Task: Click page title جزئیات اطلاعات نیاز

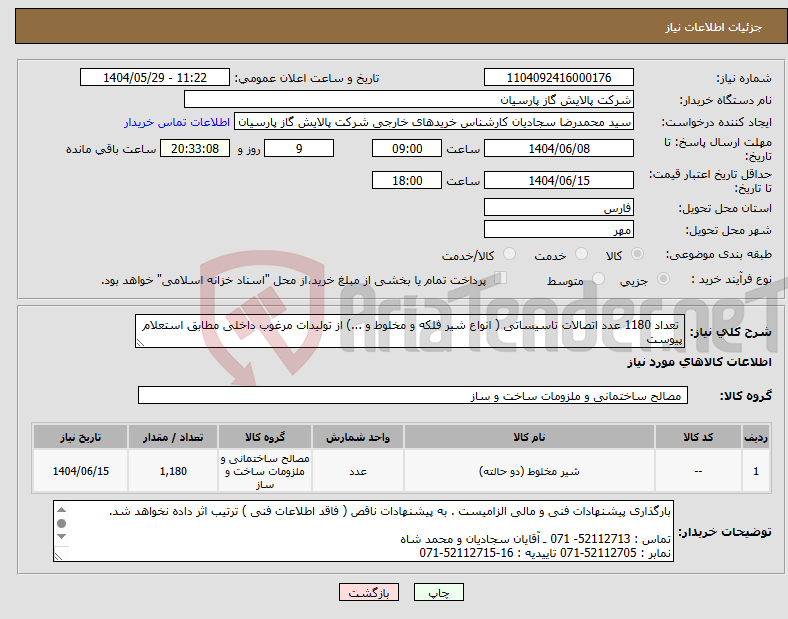Action: coord(714,27)
